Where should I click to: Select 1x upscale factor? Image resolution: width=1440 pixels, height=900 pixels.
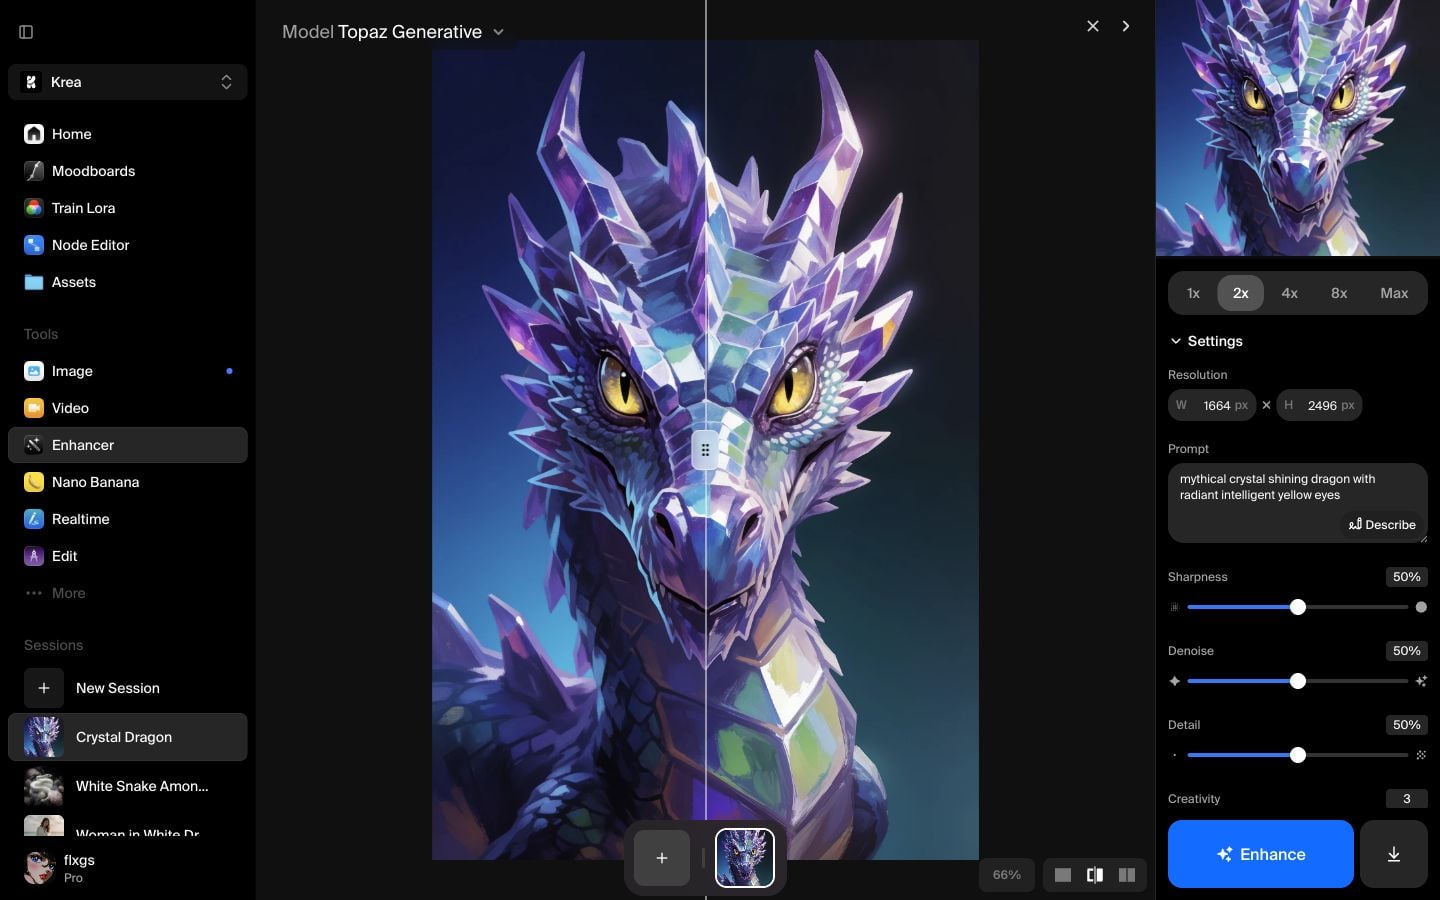[x=1193, y=293]
